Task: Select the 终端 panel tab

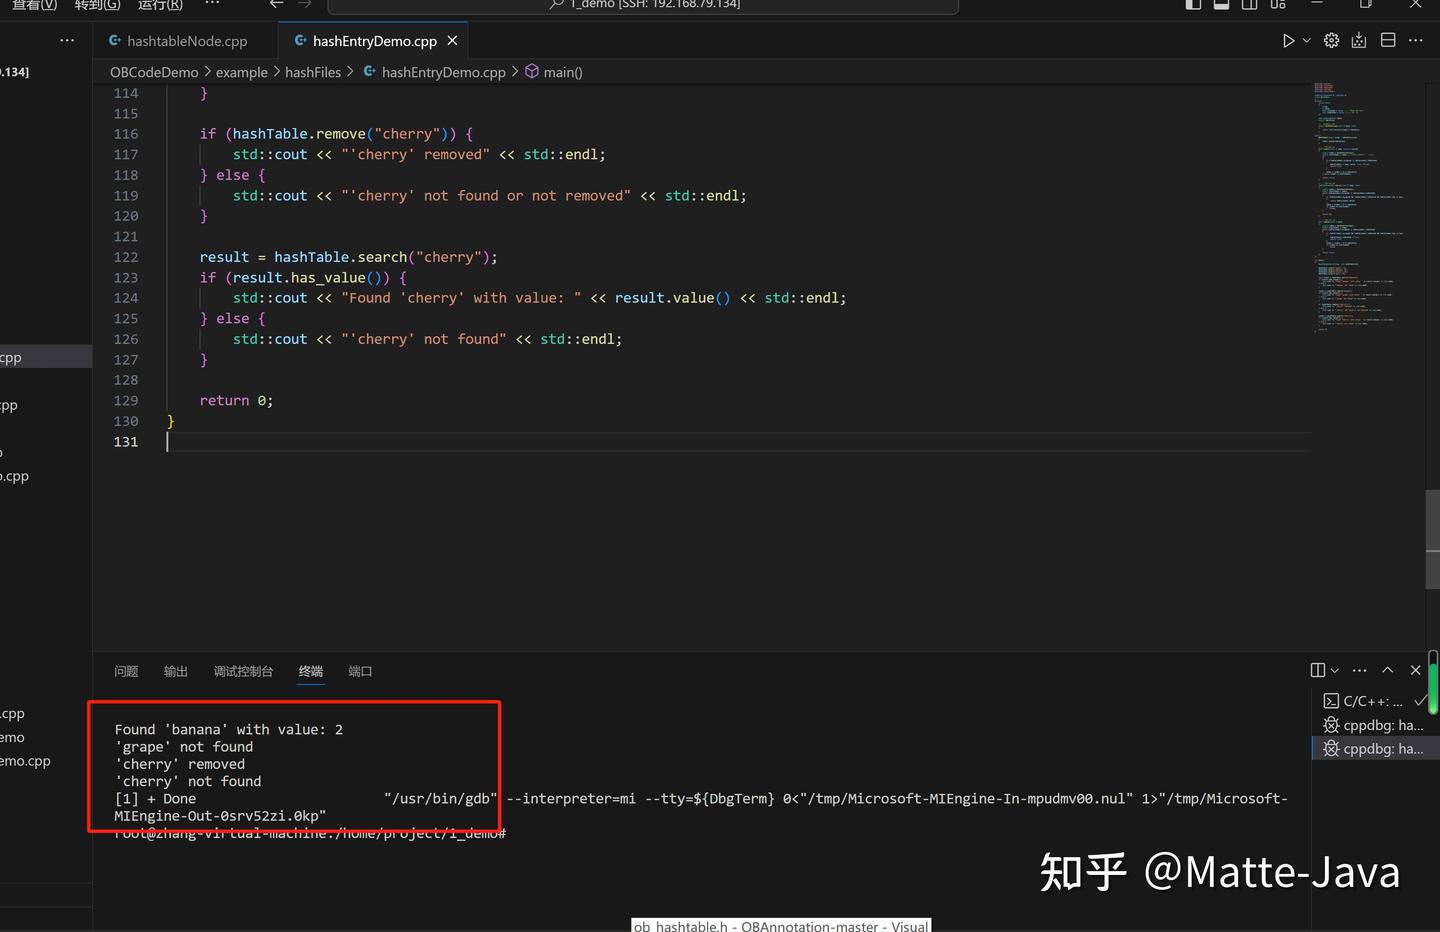Action: click(x=311, y=672)
